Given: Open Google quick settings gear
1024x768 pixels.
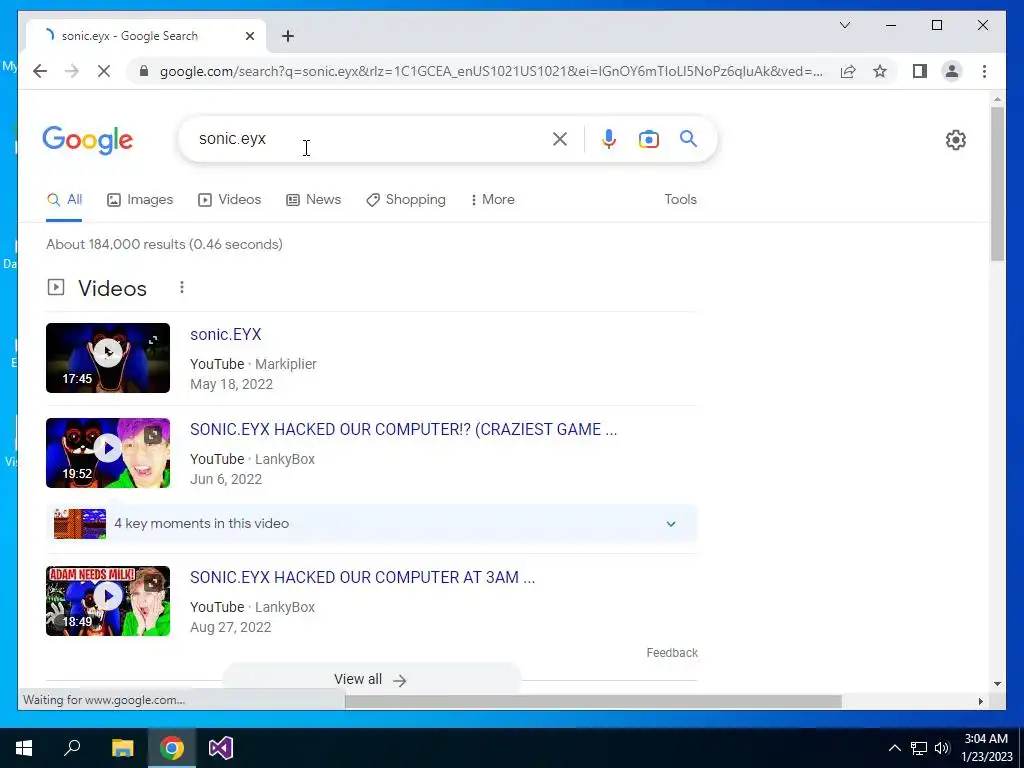Looking at the screenshot, I should click(955, 139).
